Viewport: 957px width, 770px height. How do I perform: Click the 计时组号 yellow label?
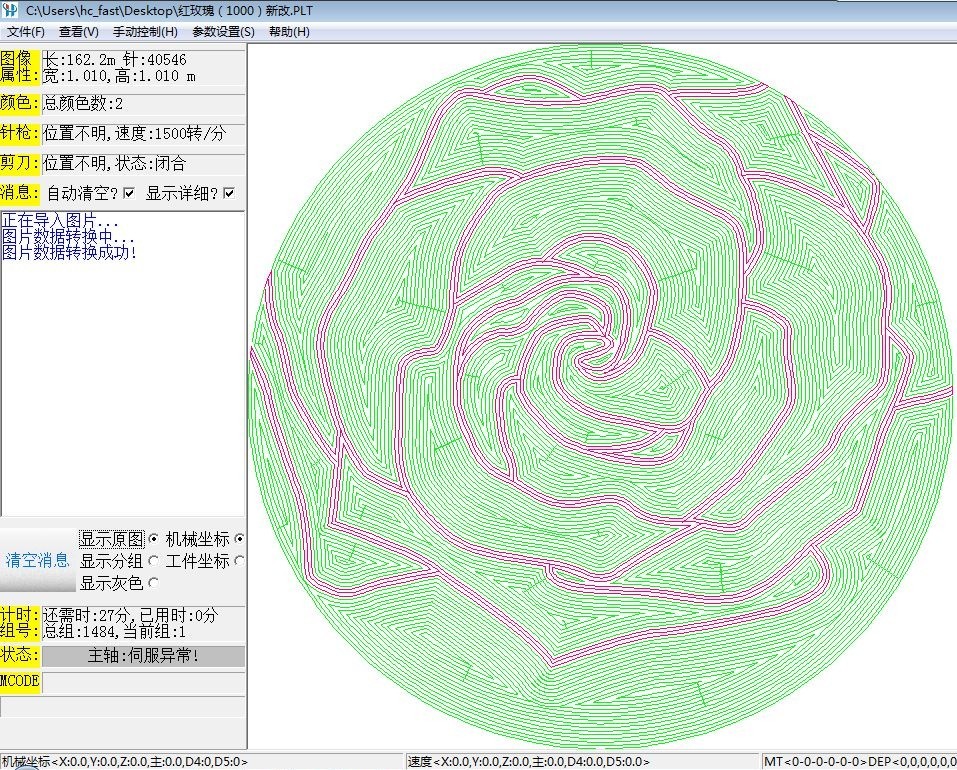(x=20, y=623)
